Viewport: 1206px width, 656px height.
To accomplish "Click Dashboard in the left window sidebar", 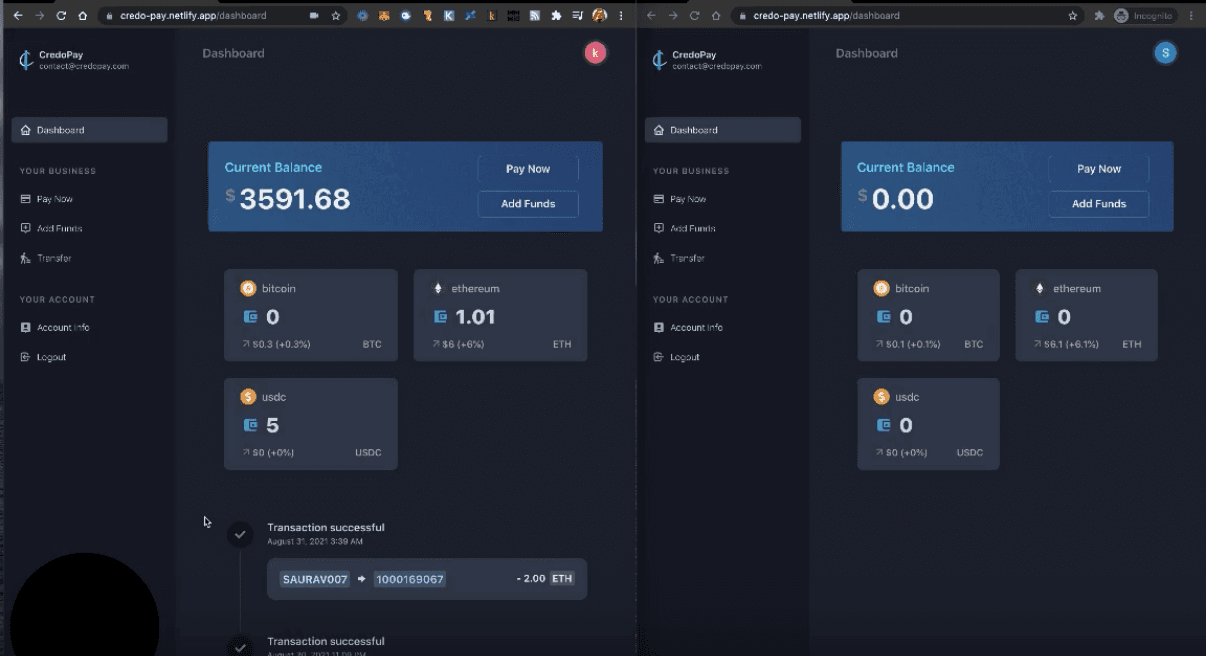I will click(x=89, y=130).
